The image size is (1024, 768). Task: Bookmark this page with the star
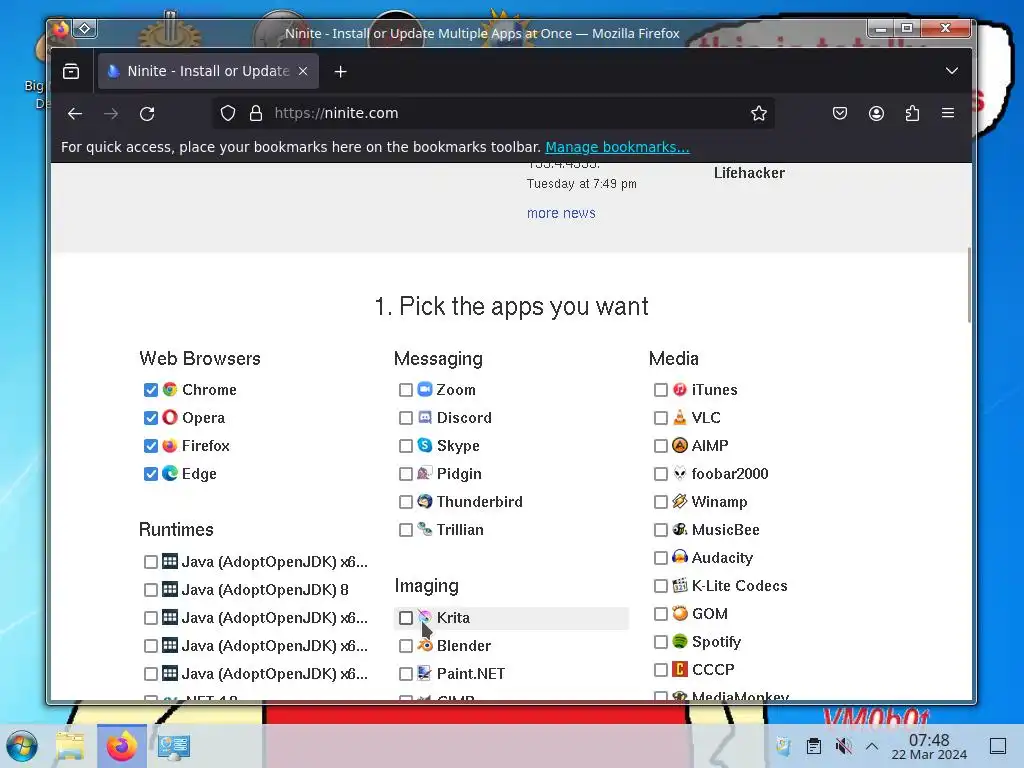coord(758,114)
